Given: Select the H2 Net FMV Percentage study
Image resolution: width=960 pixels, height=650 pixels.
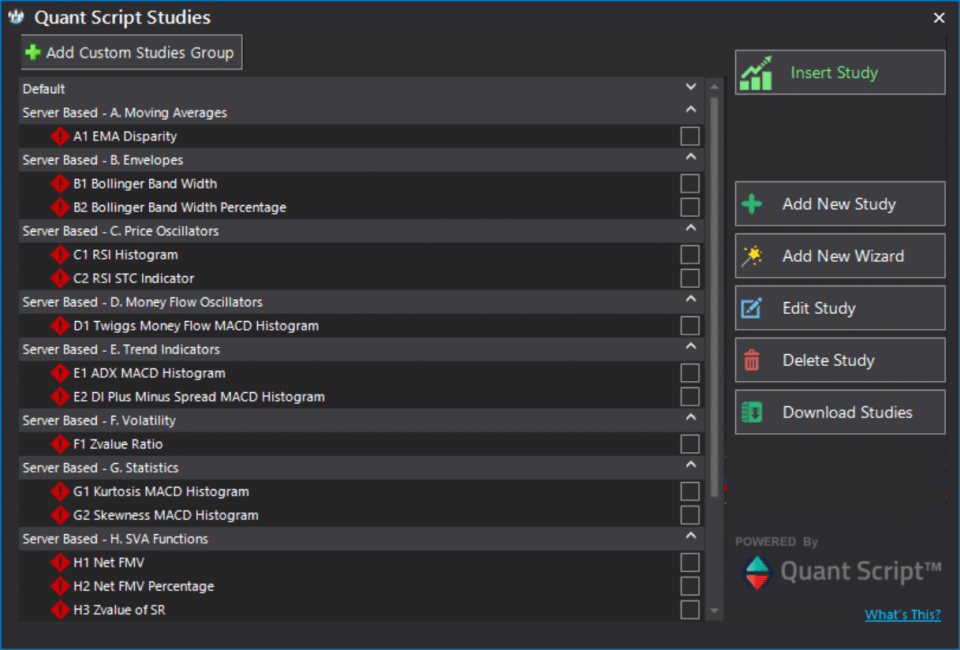Looking at the screenshot, I should 144,586.
